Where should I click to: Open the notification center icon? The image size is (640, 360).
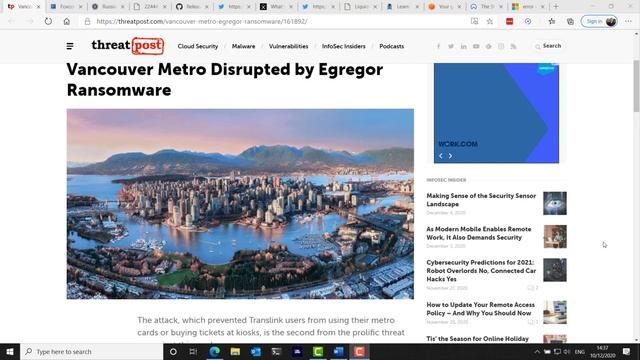pyautogui.click(x=627, y=351)
